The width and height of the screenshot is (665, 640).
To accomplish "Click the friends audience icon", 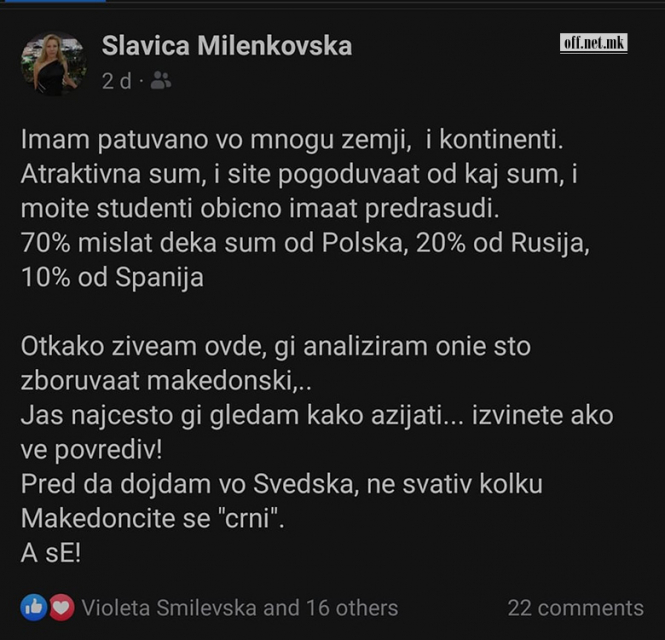I will [x=161, y=80].
